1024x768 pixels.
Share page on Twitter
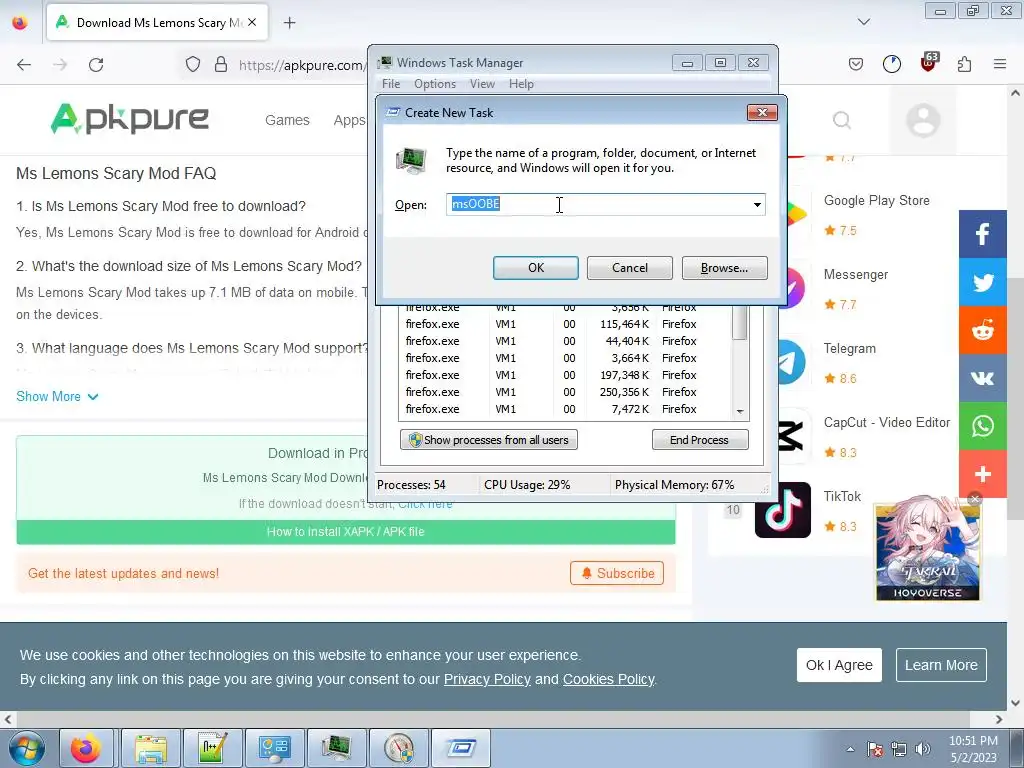point(982,282)
